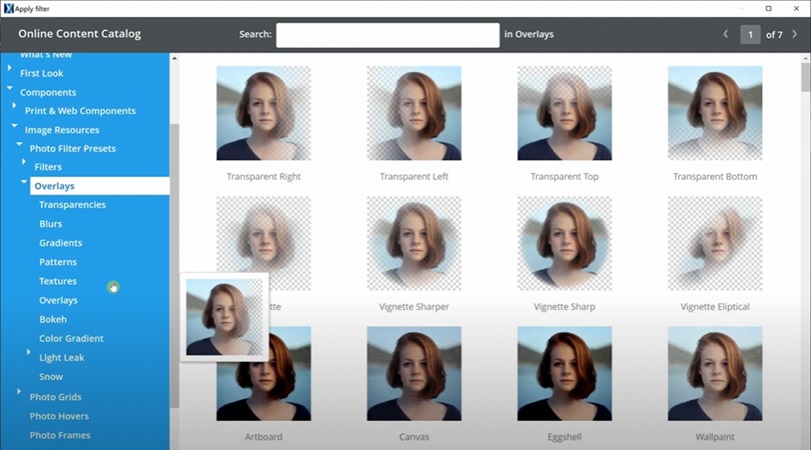
Task: Open the Bokeh subcategory
Action: point(53,320)
